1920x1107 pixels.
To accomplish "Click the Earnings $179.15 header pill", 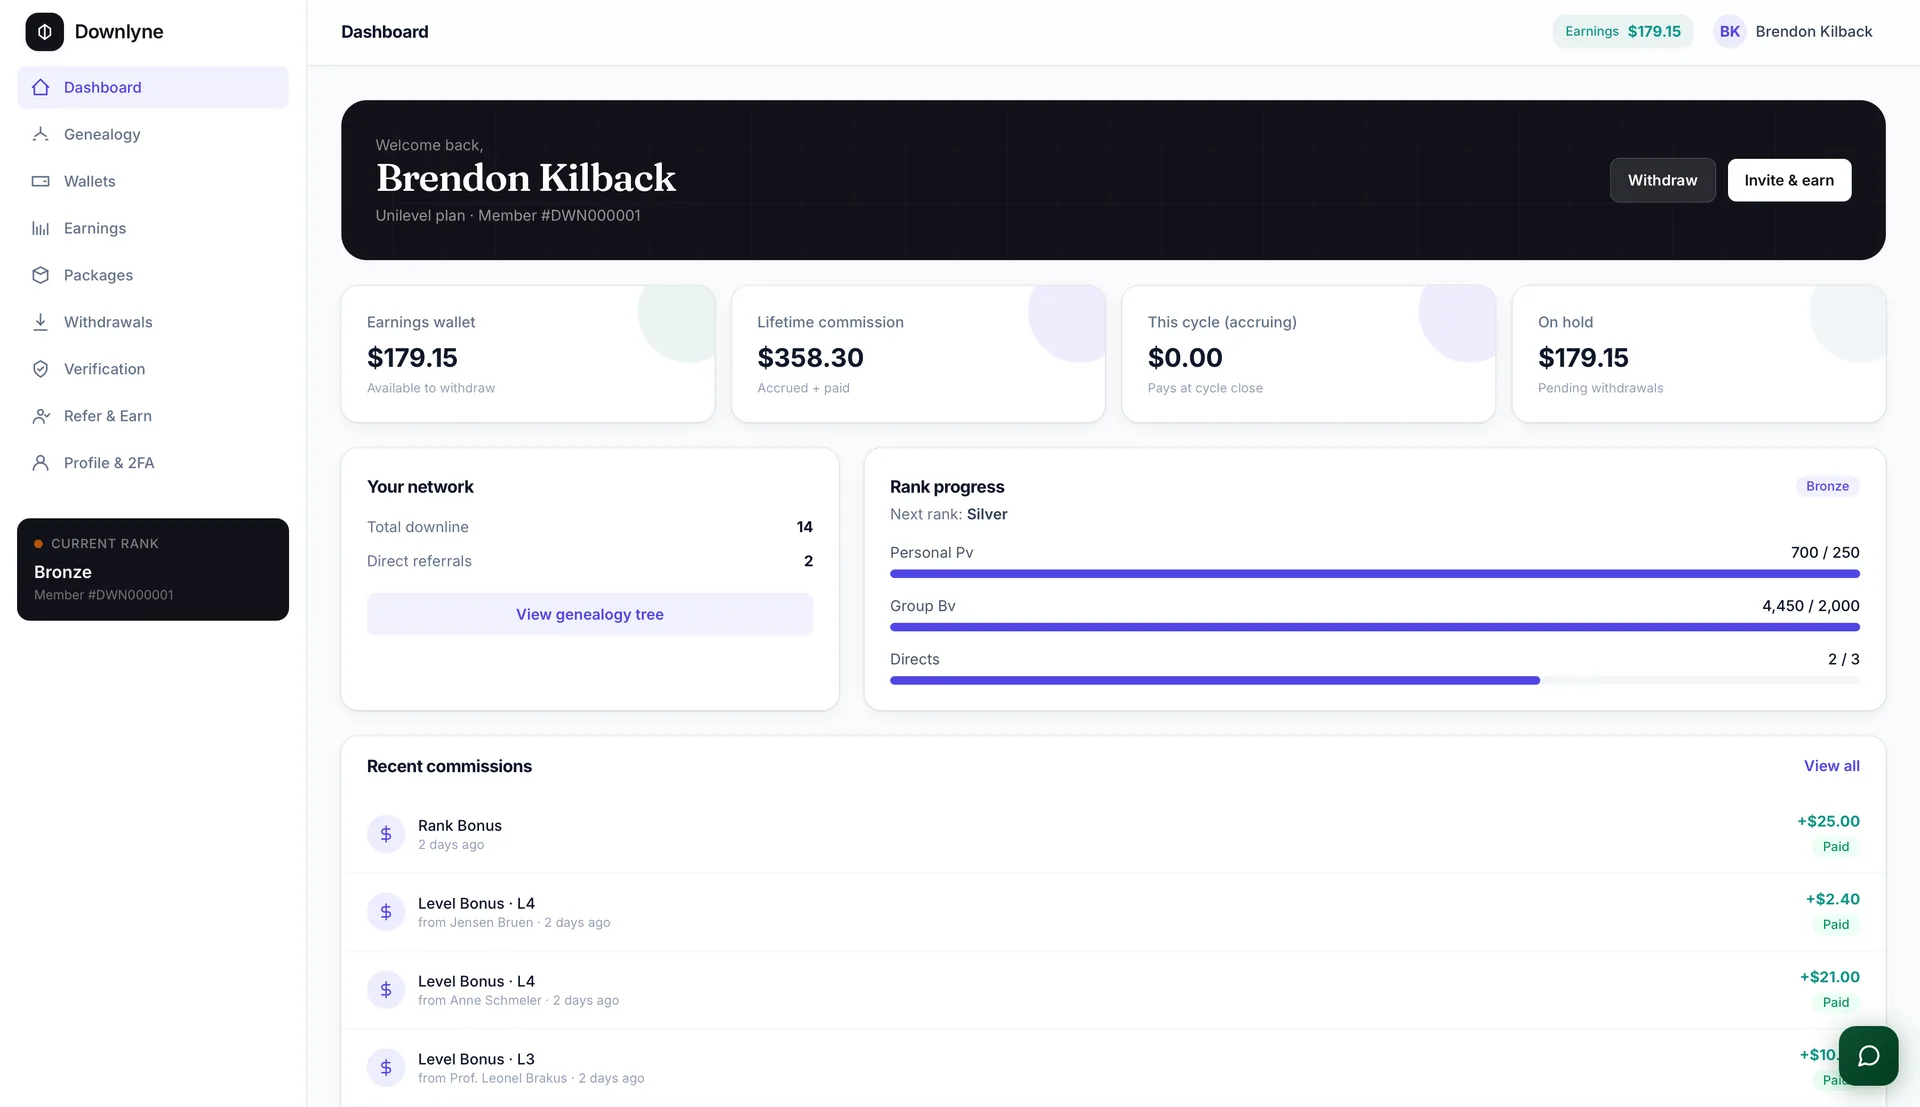I will [x=1622, y=32].
